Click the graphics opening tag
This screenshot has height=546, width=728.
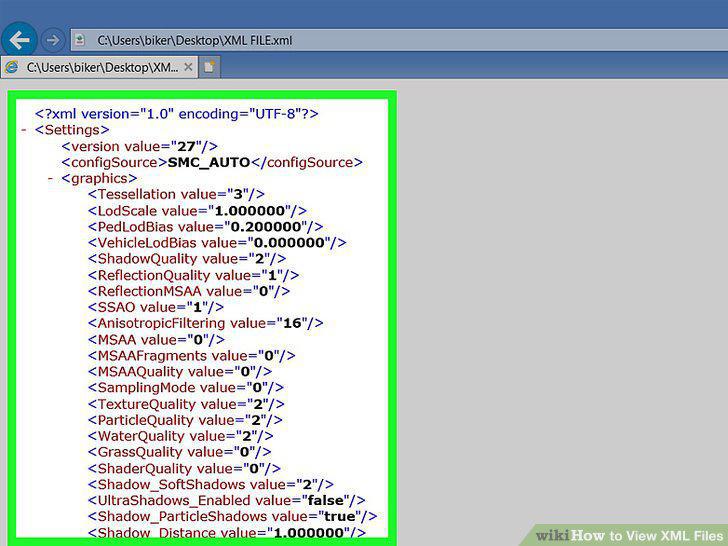[x=99, y=178]
